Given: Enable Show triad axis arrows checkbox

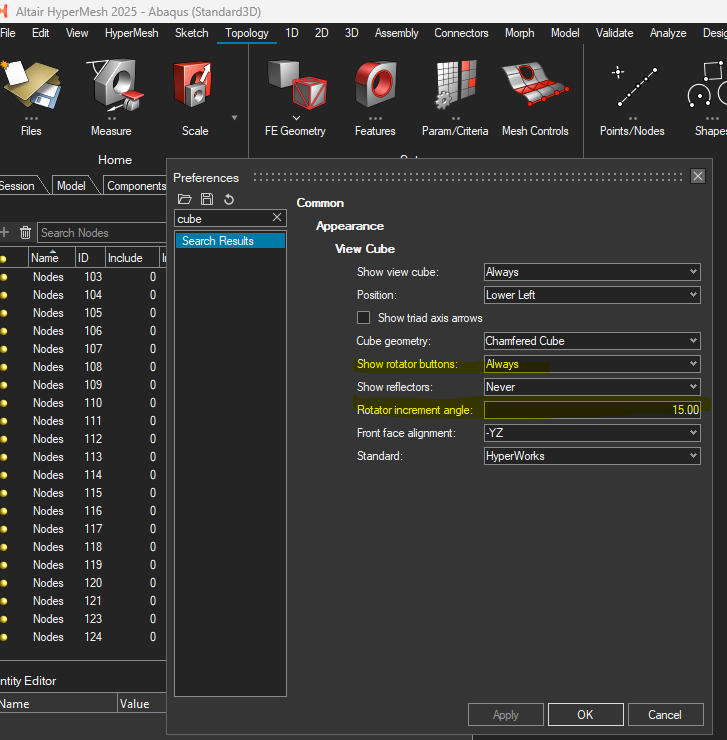Looking at the screenshot, I should pyautogui.click(x=364, y=318).
